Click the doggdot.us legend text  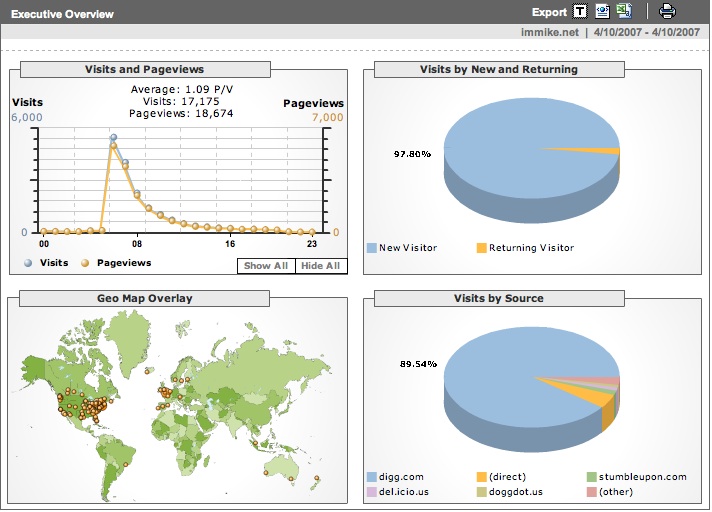click(x=516, y=492)
